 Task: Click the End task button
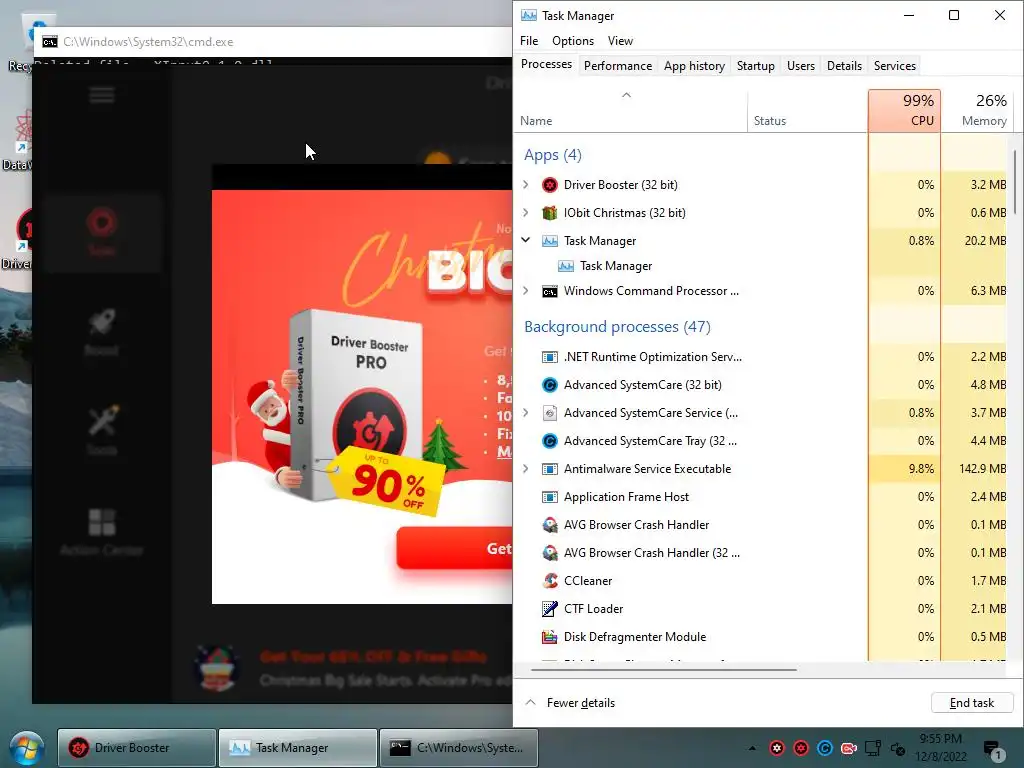pyautogui.click(x=972, y=703)
